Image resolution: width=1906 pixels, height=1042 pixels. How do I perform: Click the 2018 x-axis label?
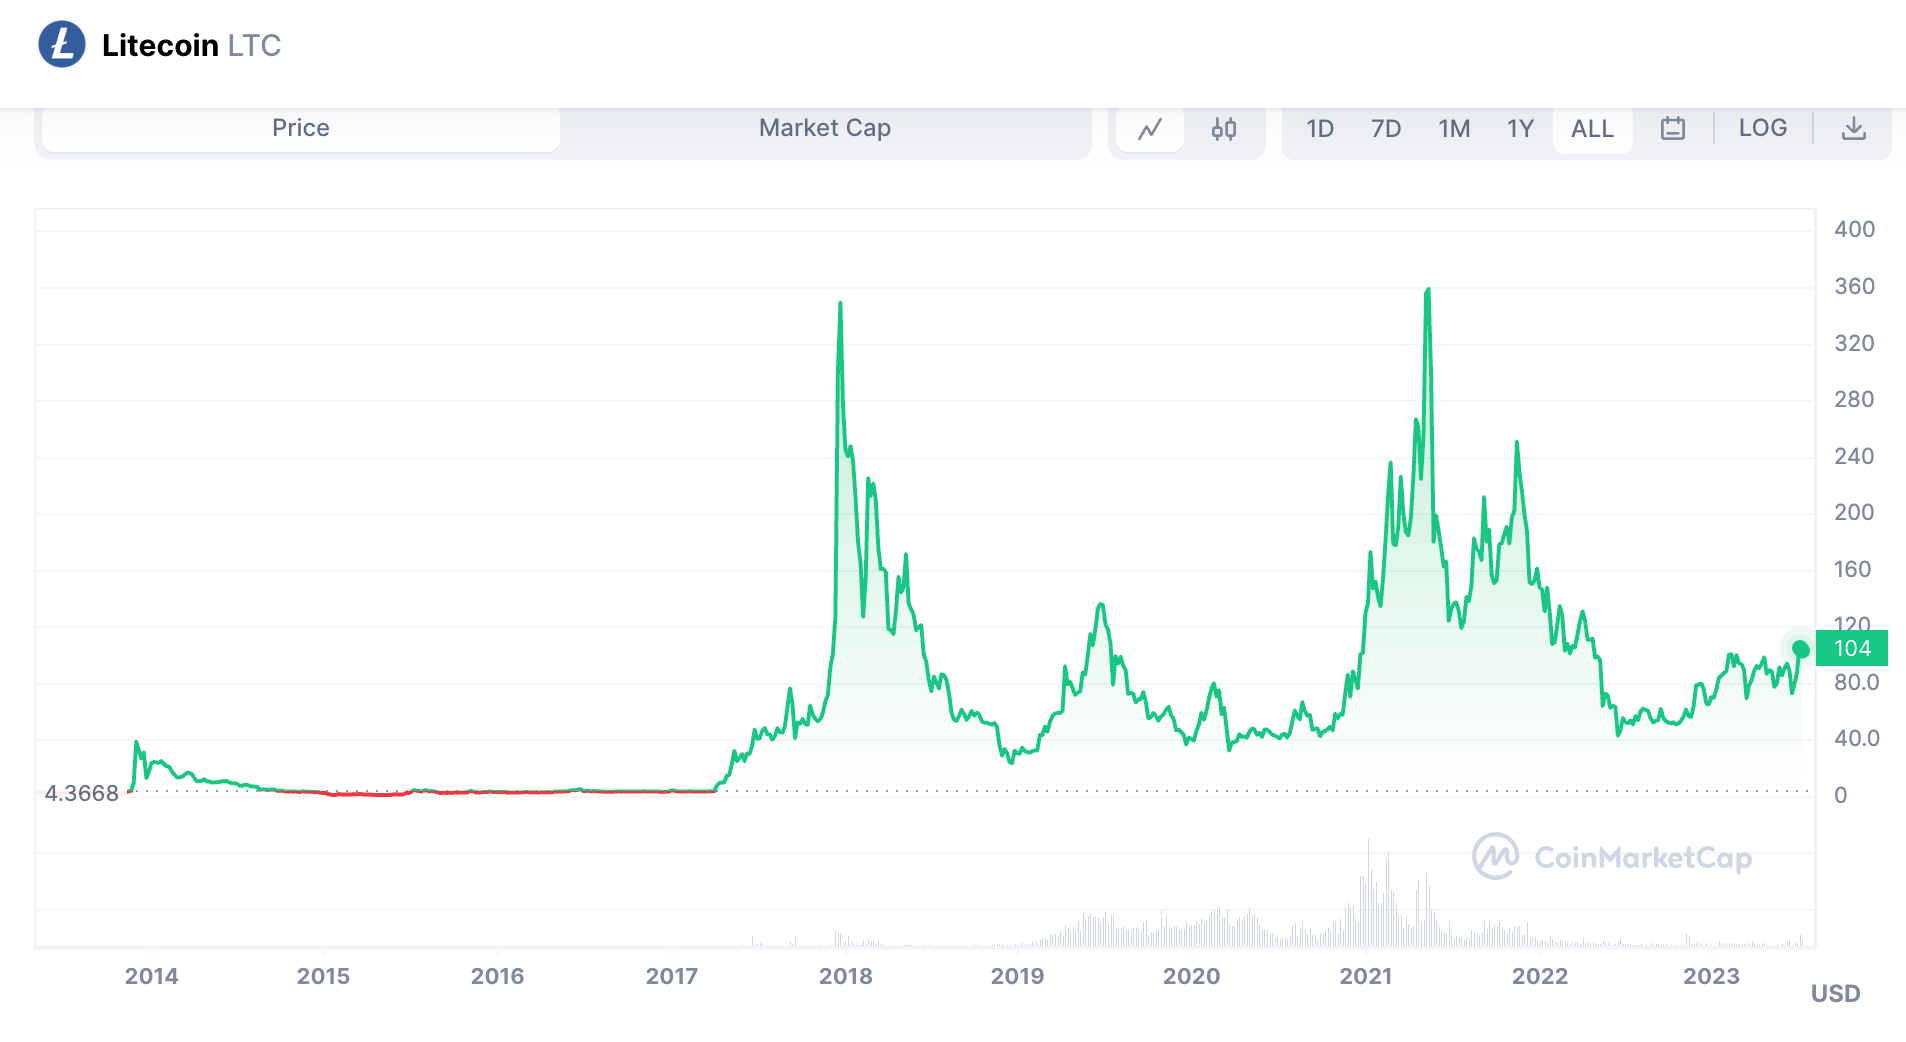[x=846, y=976]
